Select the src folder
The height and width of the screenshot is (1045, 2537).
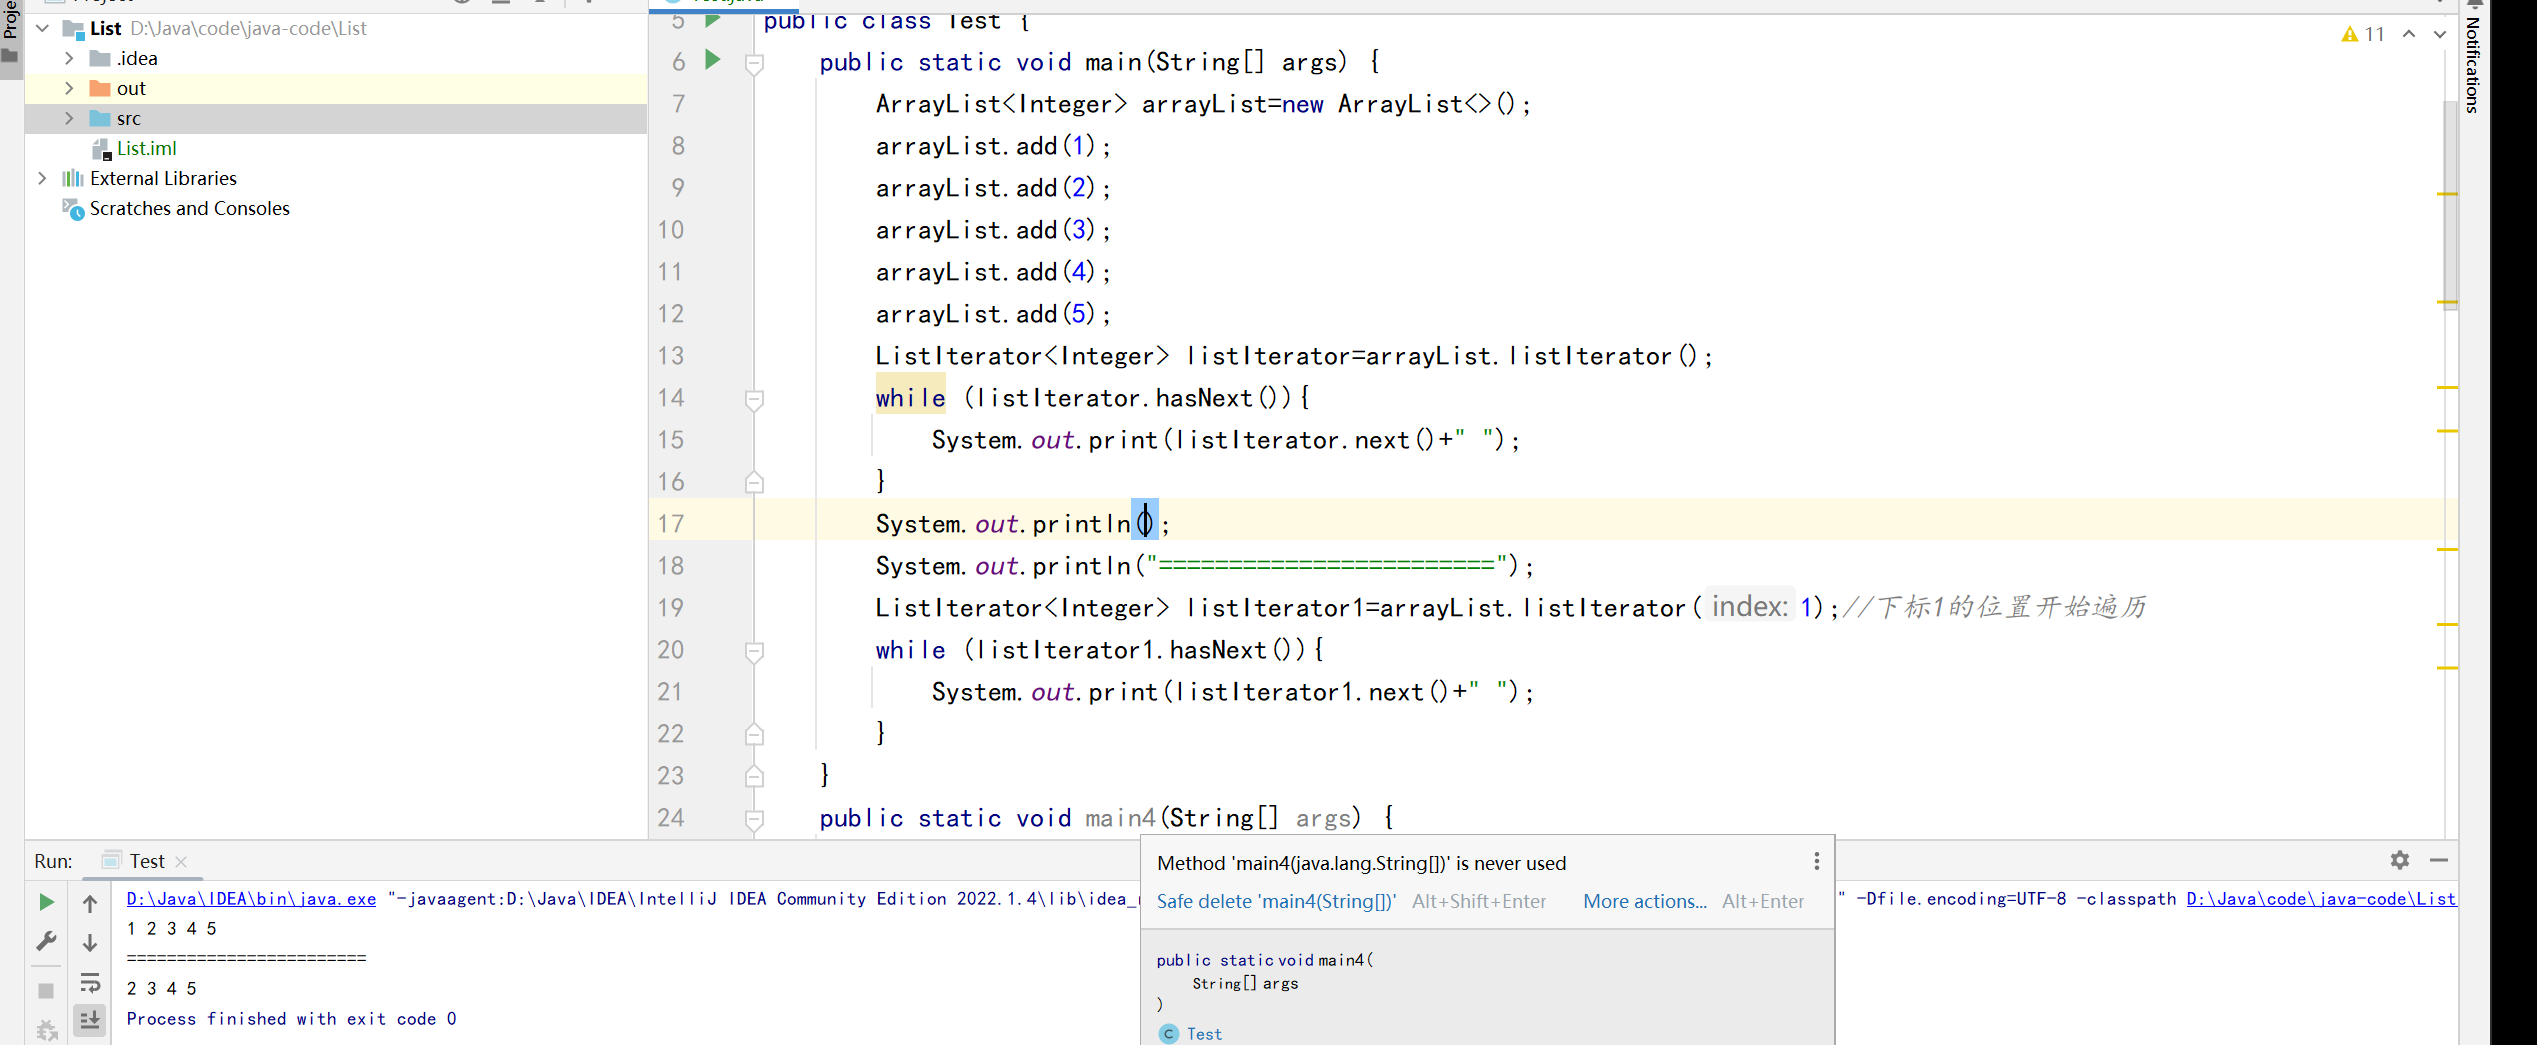336,118
